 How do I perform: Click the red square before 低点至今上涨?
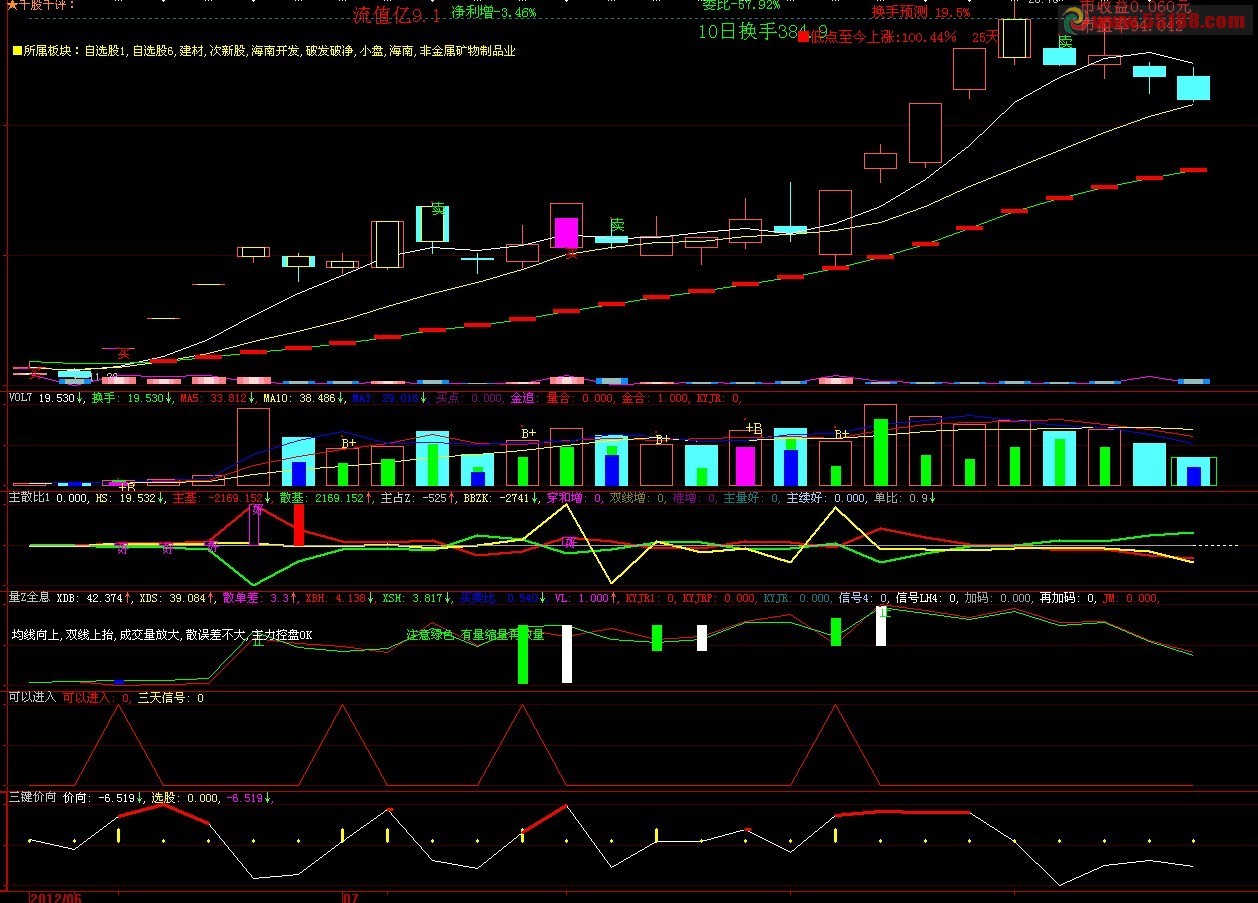coord(803,37)
